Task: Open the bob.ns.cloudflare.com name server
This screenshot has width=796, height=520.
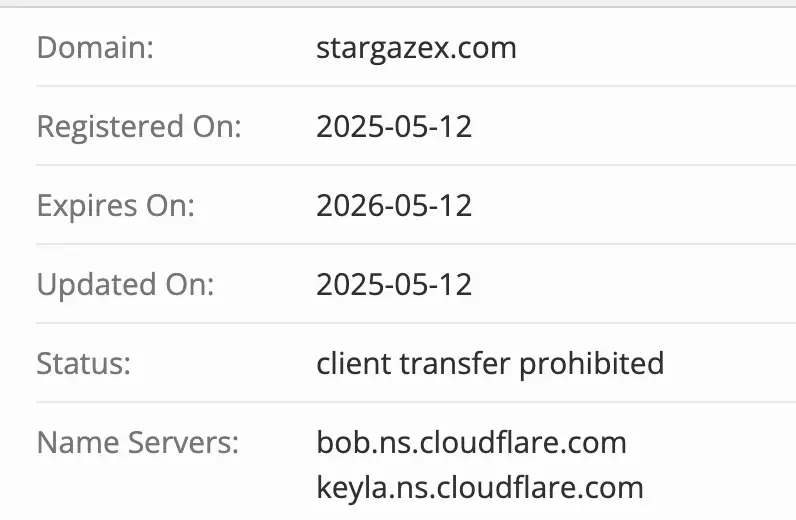Action: pos(471,442)
